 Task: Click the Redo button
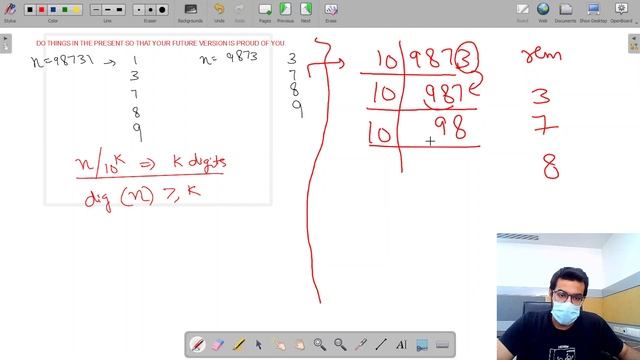pos(240,12)
